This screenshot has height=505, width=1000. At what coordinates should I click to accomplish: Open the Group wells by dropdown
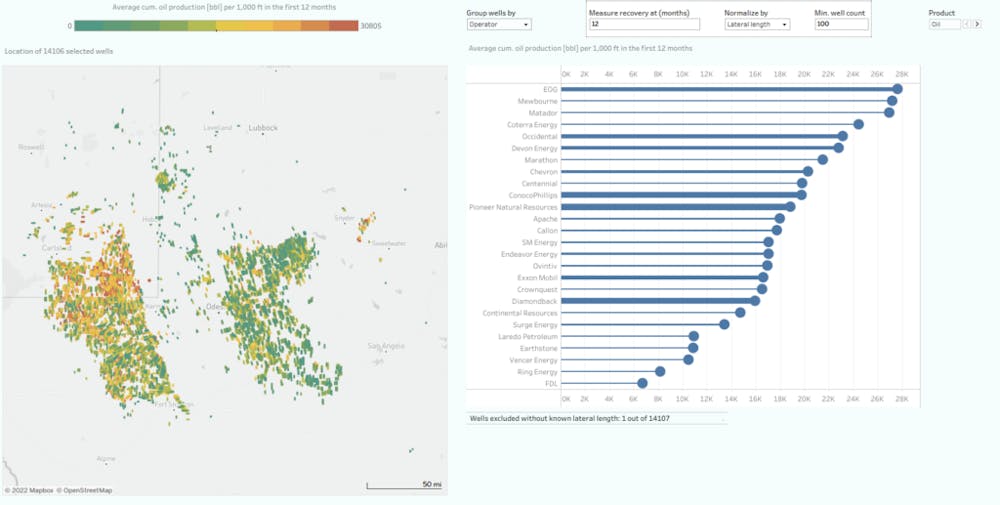coord(499,24)
